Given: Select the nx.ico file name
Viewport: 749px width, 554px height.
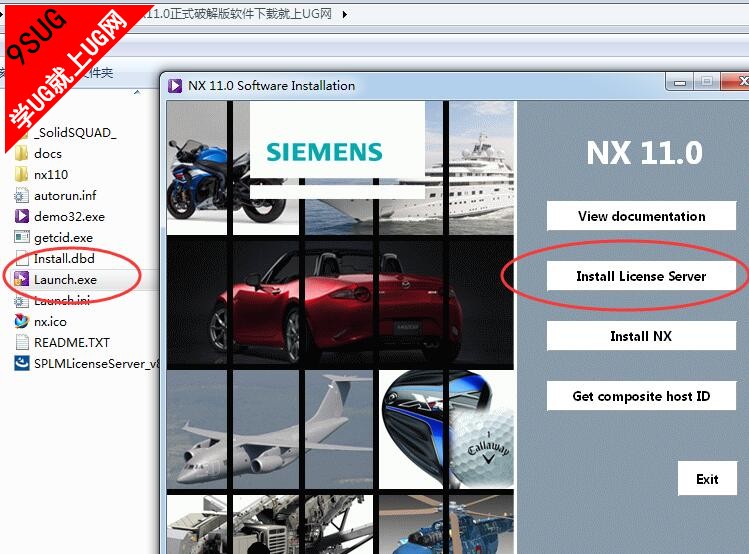Looking at the screenshot, I should pos(50,321).
